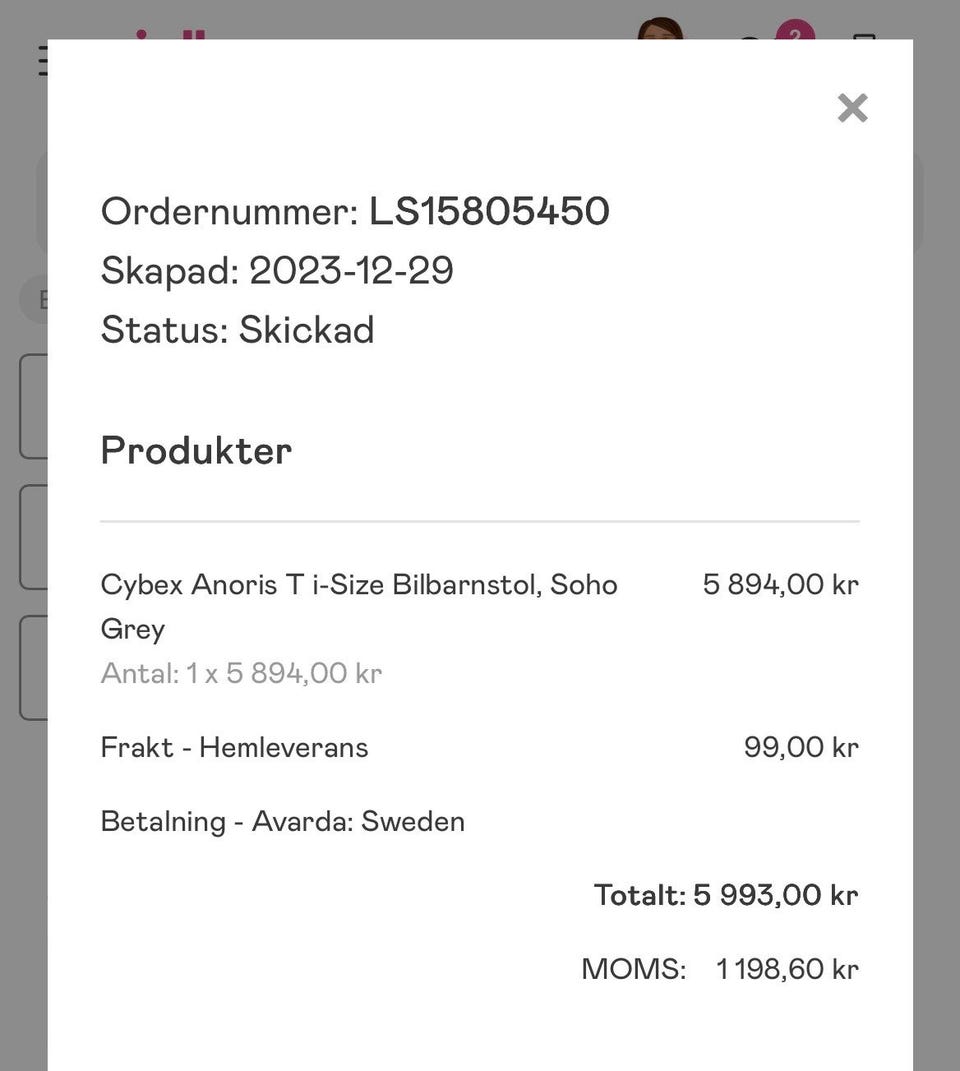Select order number LS15805450

(x=489, y=210)
